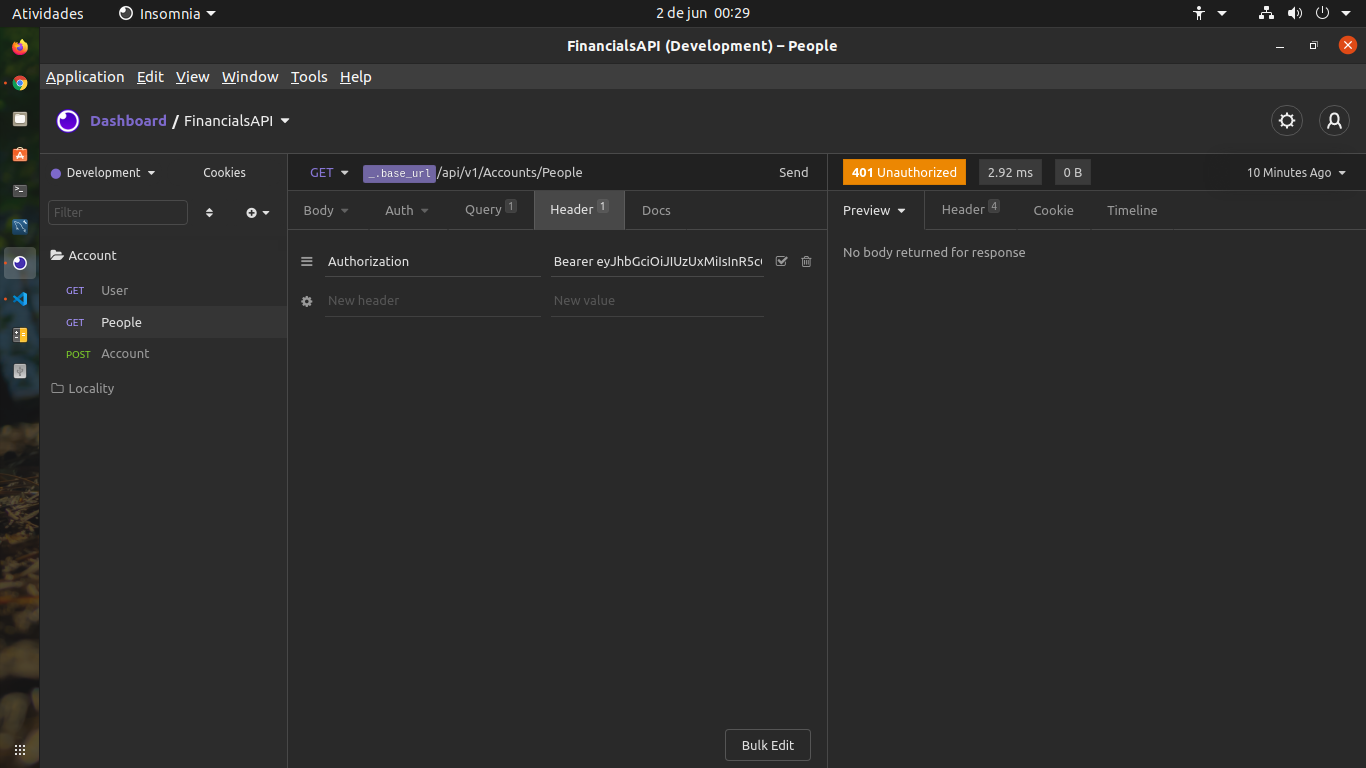Open the GET method dropdown
Screen dimensions: 1366x768
(x=329, y=173)
